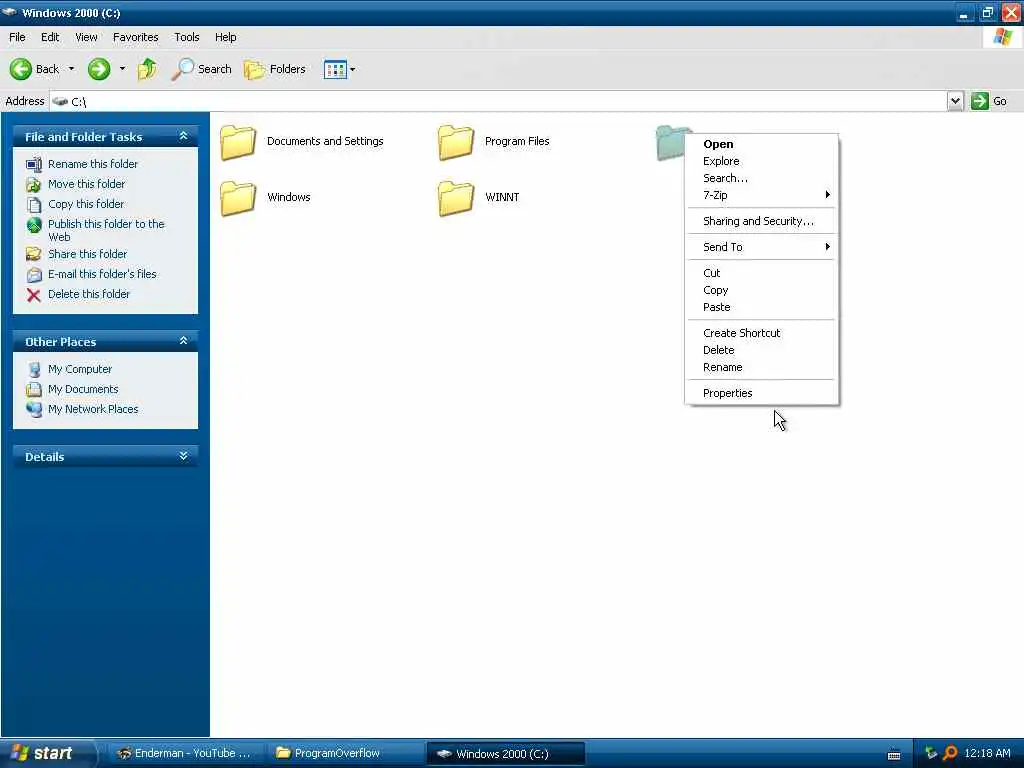Screen dimensions: 1024x768
Task: Expand the Details panel
Action: click(184, 456)
